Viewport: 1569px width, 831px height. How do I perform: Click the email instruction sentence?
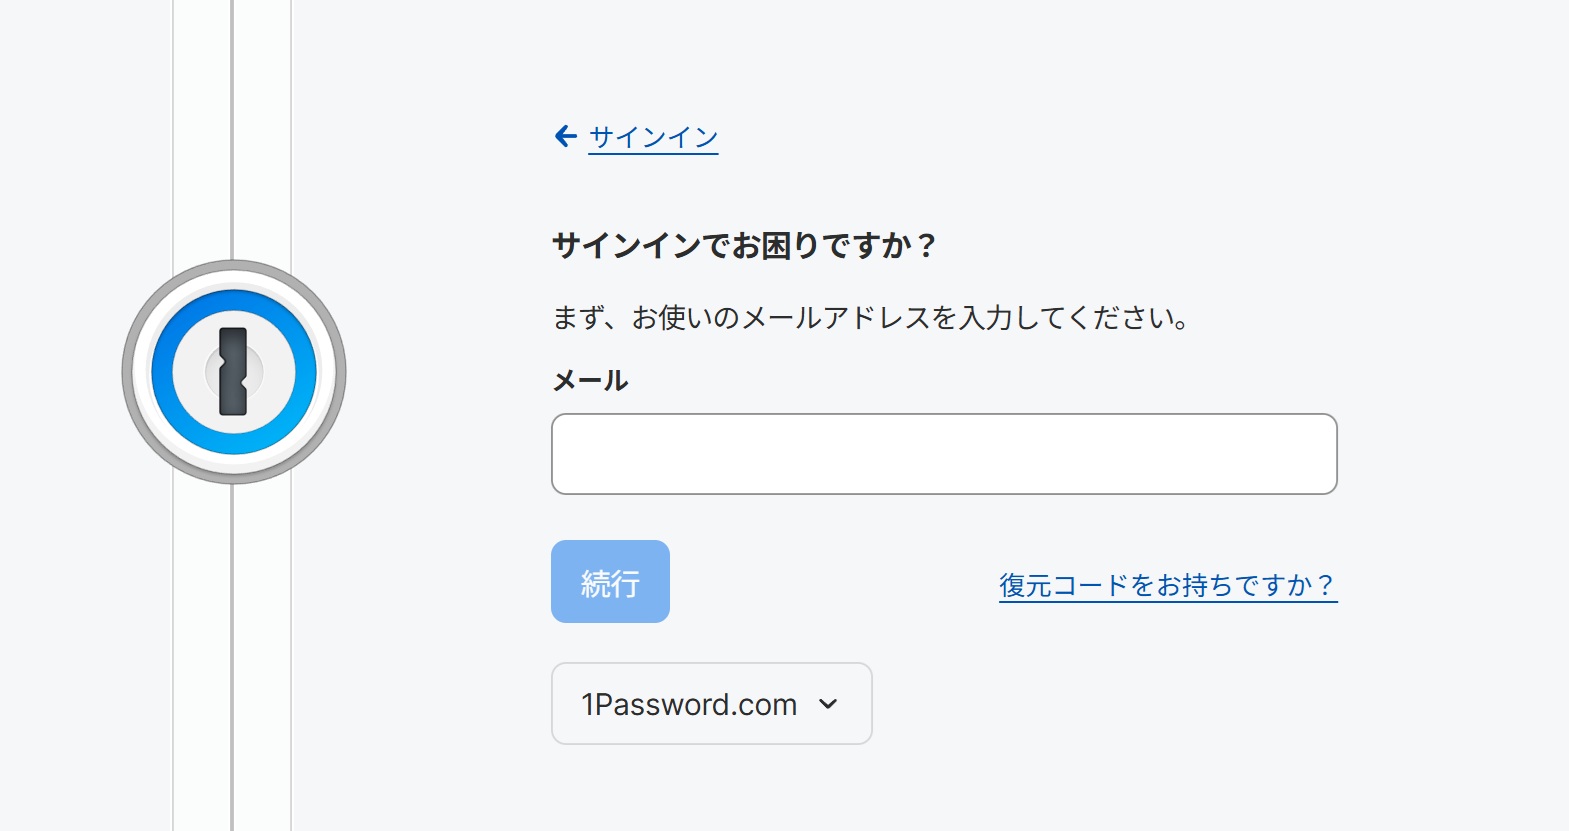pyautogui.click(x=871, y=318)
